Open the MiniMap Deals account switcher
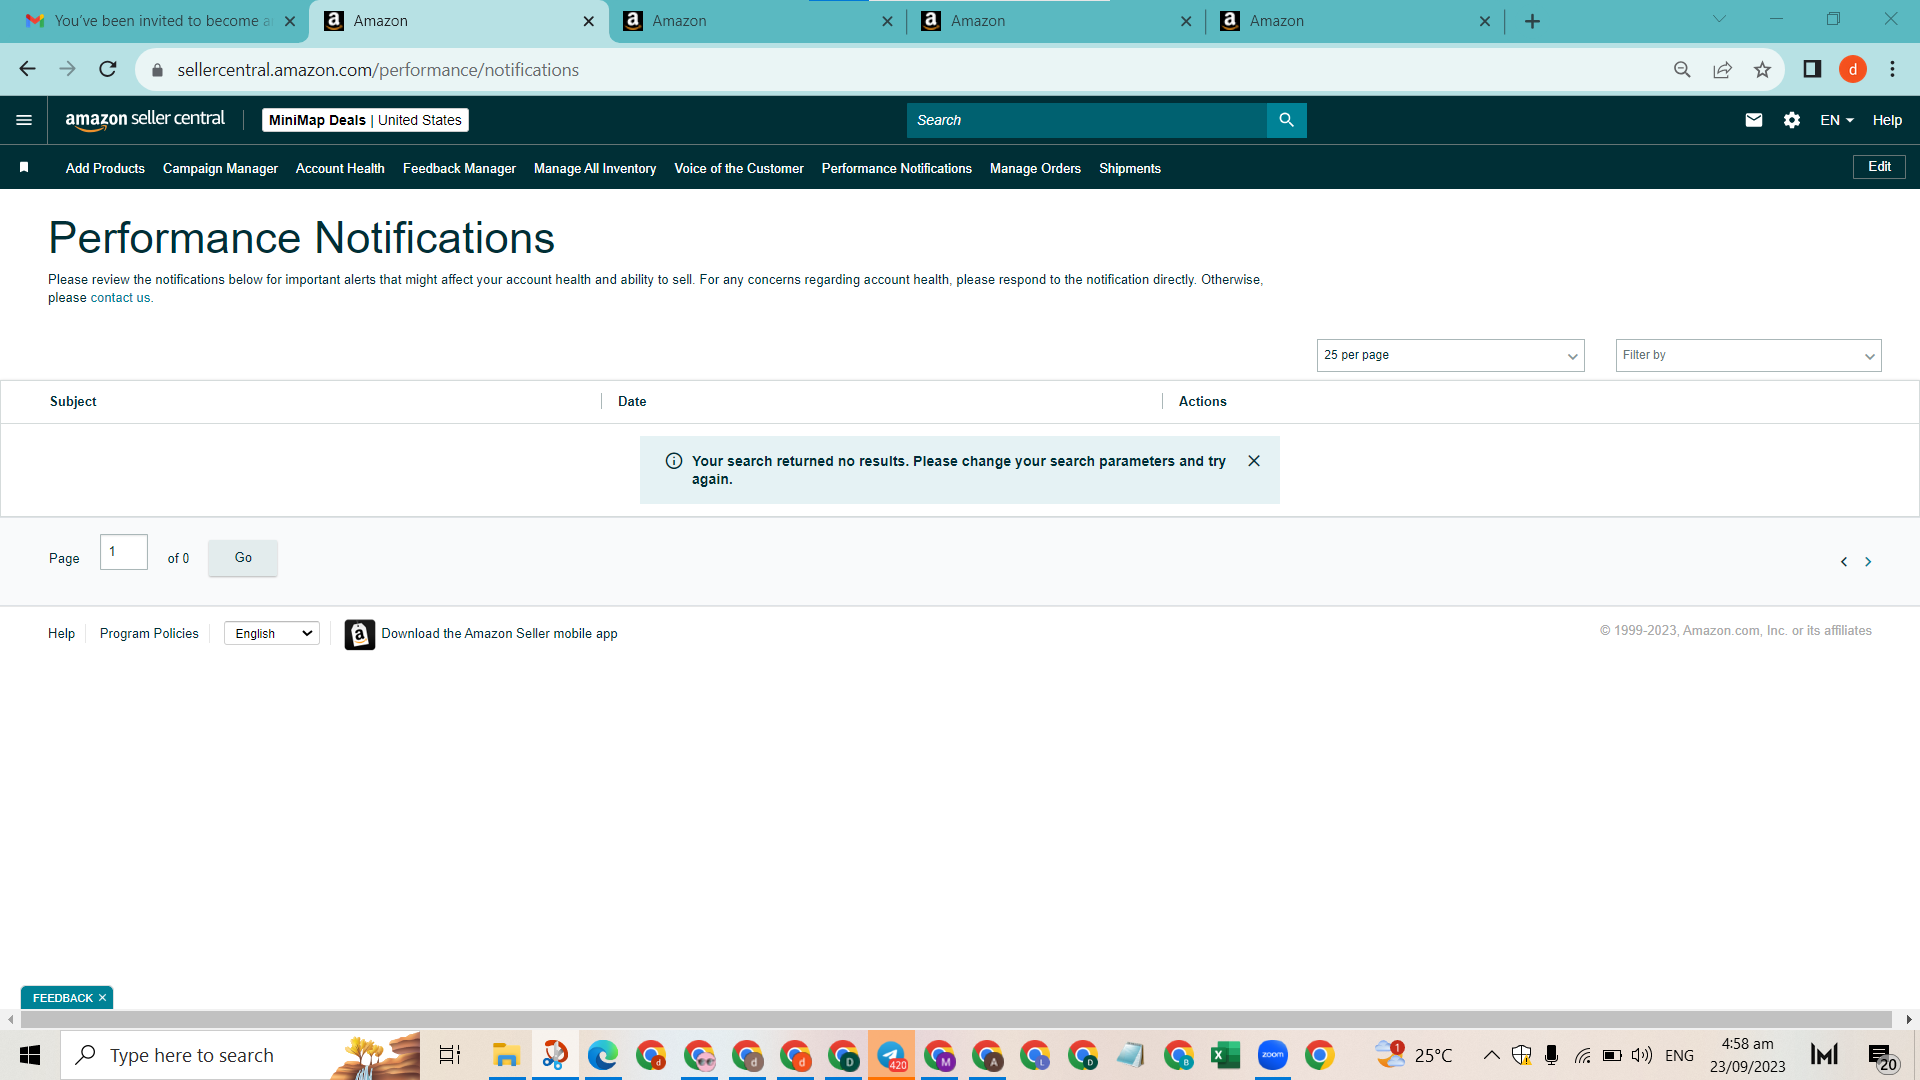The height and width of the screenshot is (1080, 1920). pyautogui.click(x=365, y=120)
